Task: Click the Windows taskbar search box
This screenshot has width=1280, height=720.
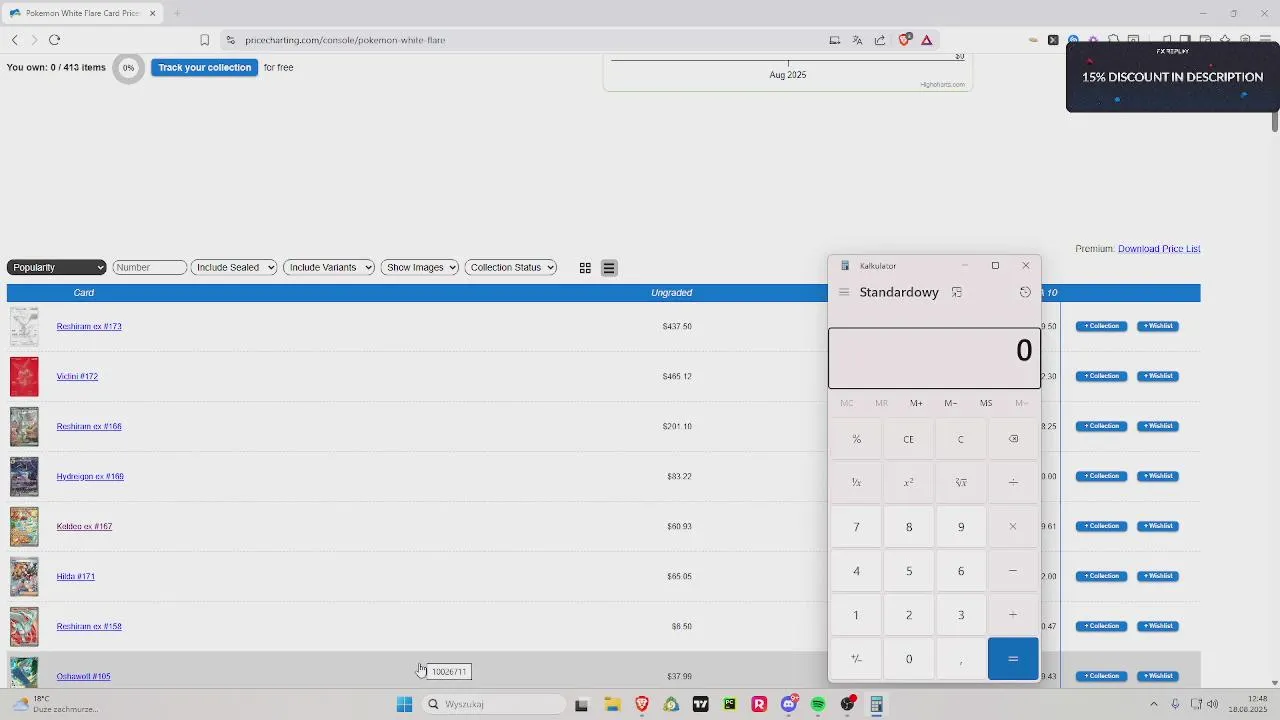Action: coord(495,705)
